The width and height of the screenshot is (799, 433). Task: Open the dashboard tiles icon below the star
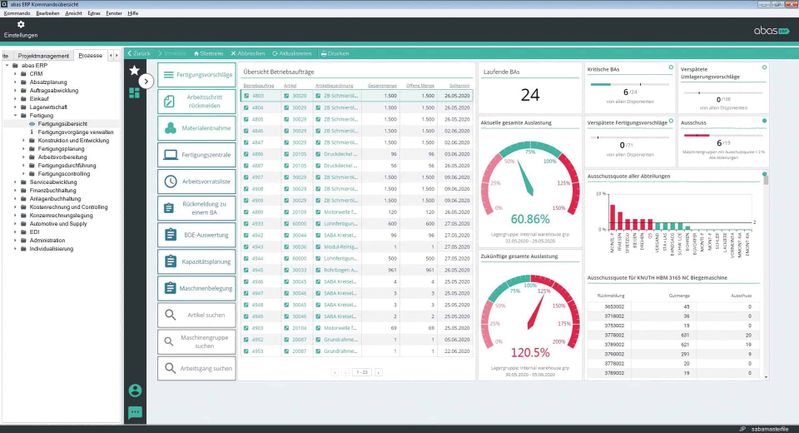click(134, 93)
